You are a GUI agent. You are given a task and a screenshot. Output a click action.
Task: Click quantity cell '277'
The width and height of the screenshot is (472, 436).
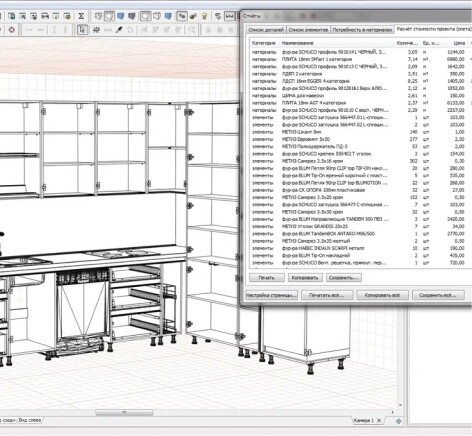click(x=413, y=139)
